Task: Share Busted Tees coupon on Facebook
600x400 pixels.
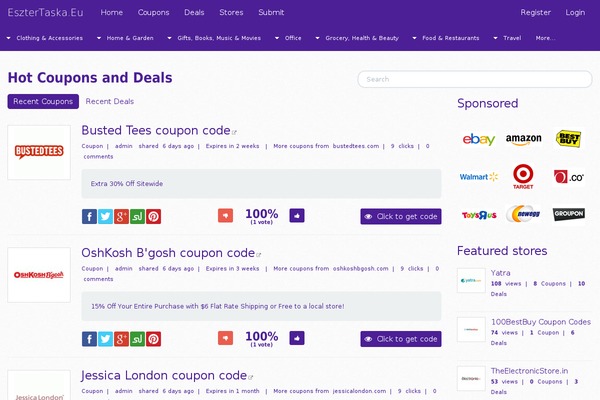Action: click(89, 216)
